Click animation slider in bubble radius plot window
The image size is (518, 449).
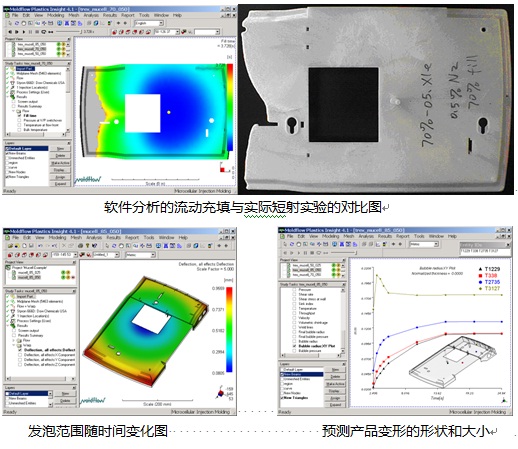click(343, 253)
